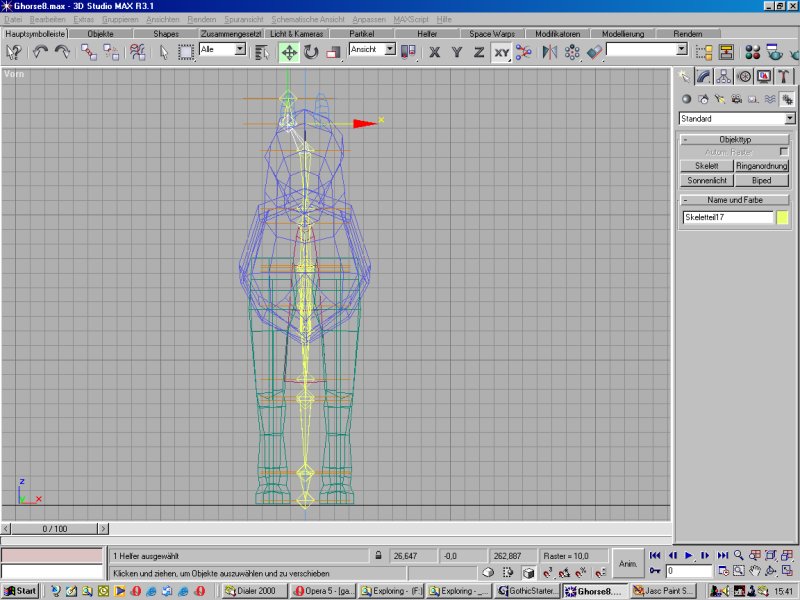This screenshot has width=800, height=600.
Task: Switch to the Motion panel icon
Action: 744,77
